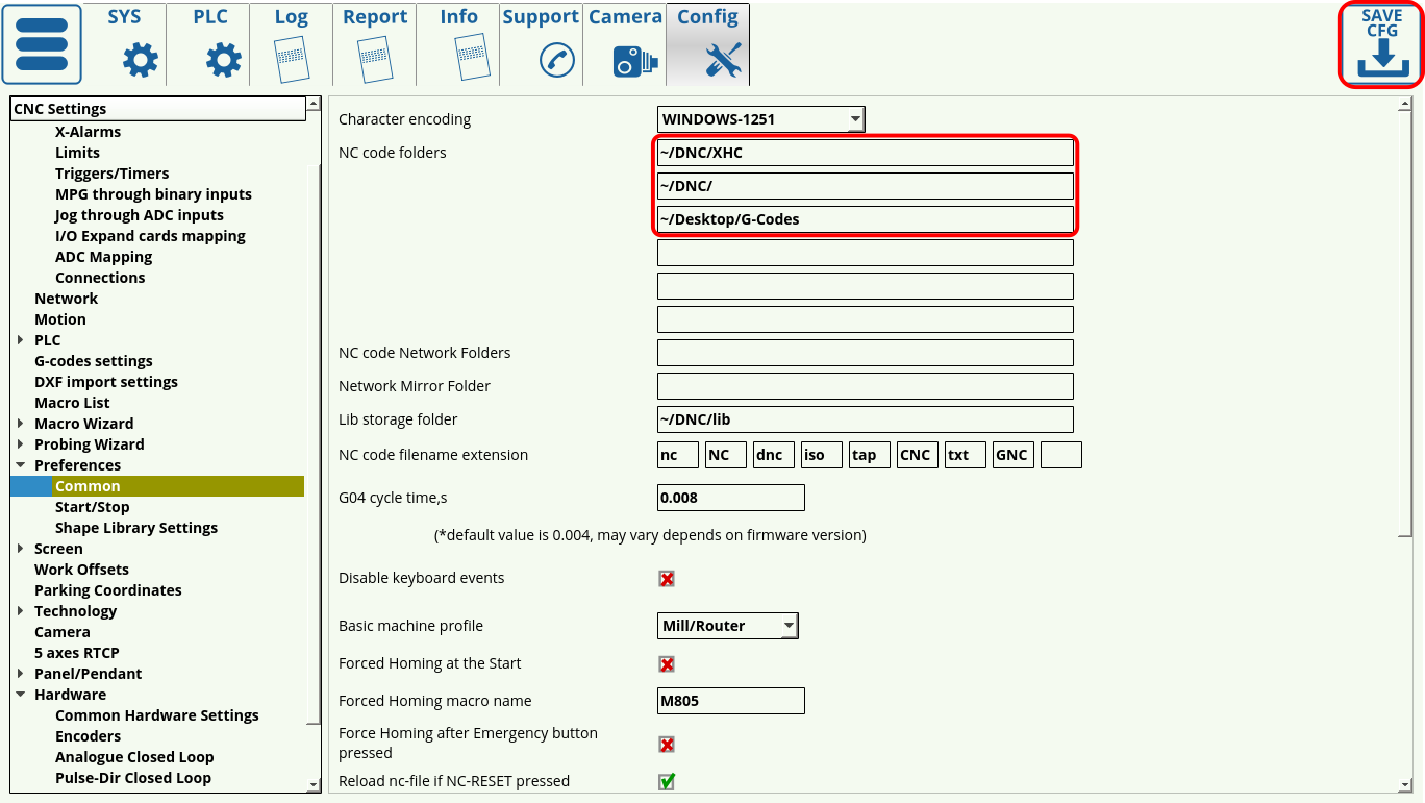Viewport: 1425px width, 803px height.
Task: Uncheck Reload nc-file if NC-RESET pressed
Action: tap(667, 781)
